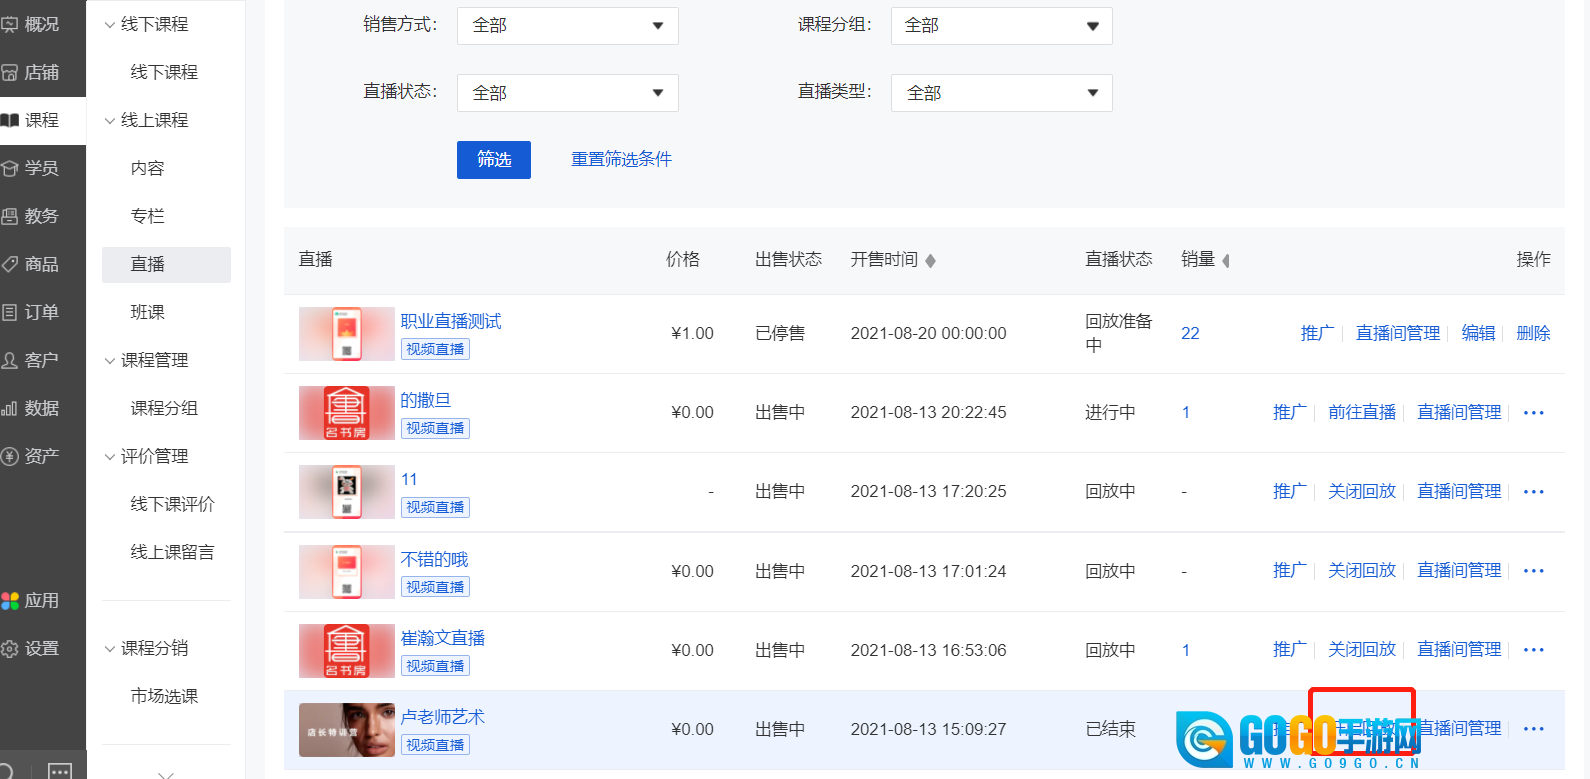Viewport: 1590px width, 779px height.
Task: Click the 资产 assets yen icon
Action: 10,456
